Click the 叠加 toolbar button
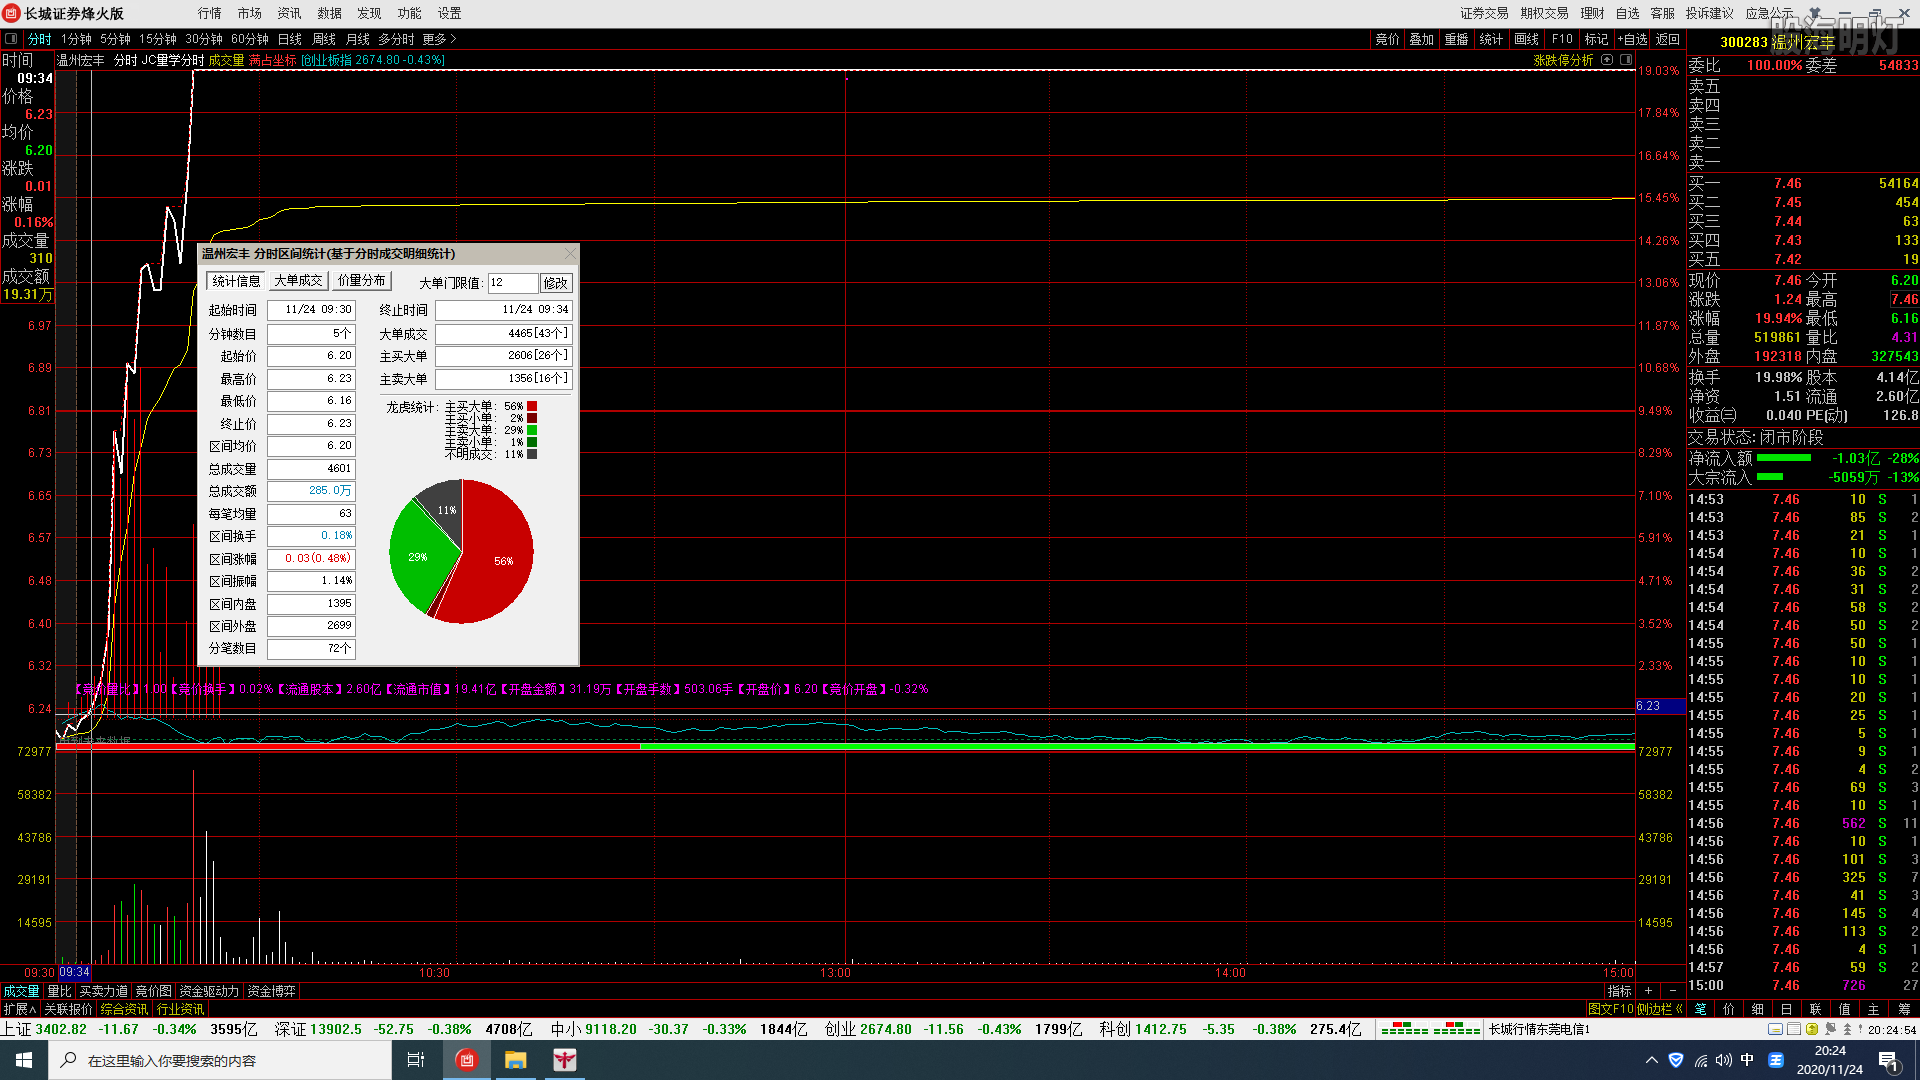The image size is (1920, 1080). [x=1421, y=39]
